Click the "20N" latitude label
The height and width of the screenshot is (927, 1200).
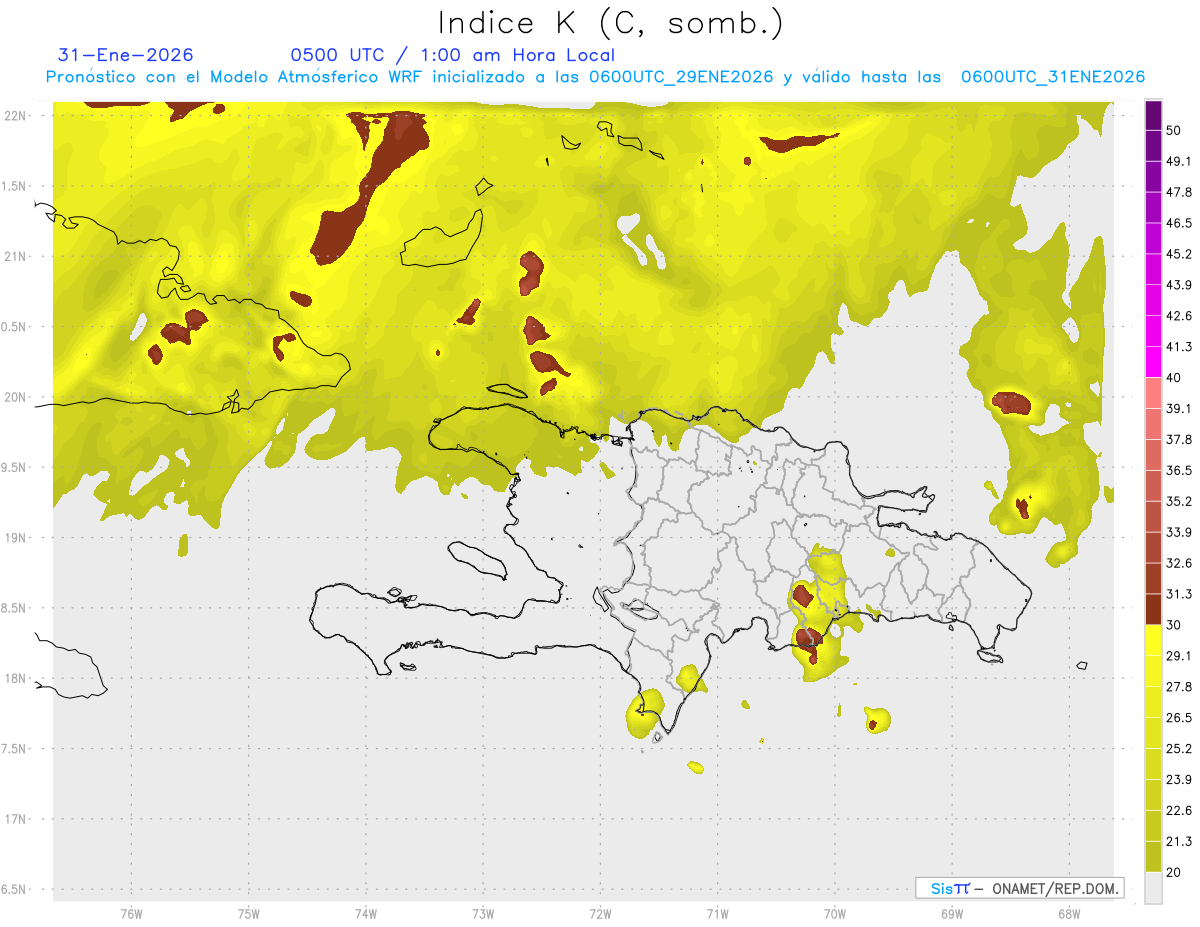pyautogui.click(x=16, y=397)
